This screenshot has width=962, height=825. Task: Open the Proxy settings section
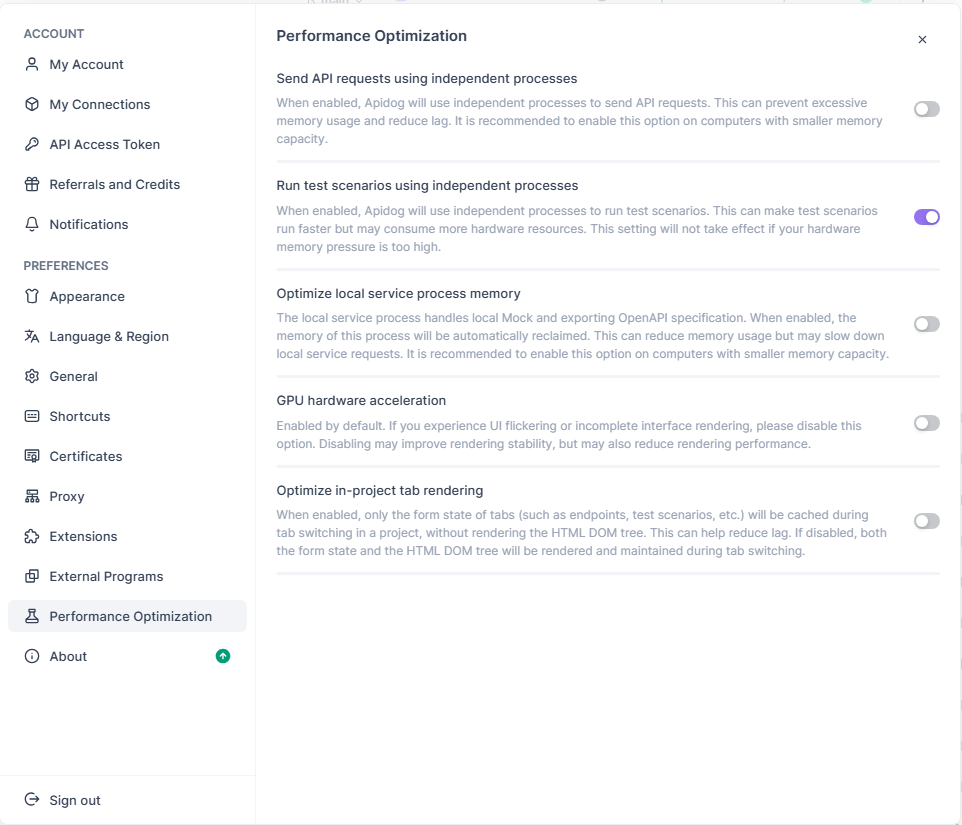click(66, 496)
